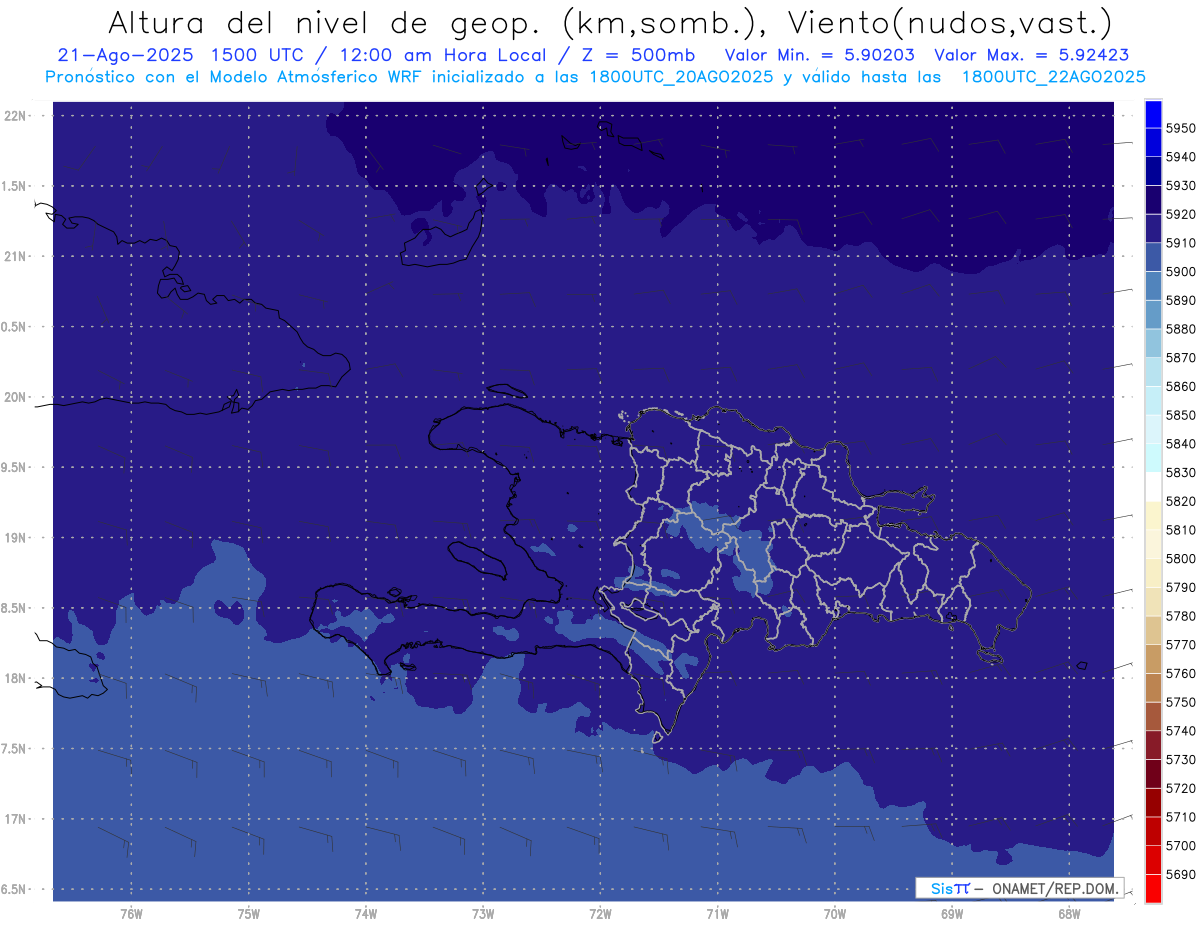The width and height of the screenshot is (1200, 927).
Task: Select the '1.5N' latitude tick label
Action: point(14,186)
